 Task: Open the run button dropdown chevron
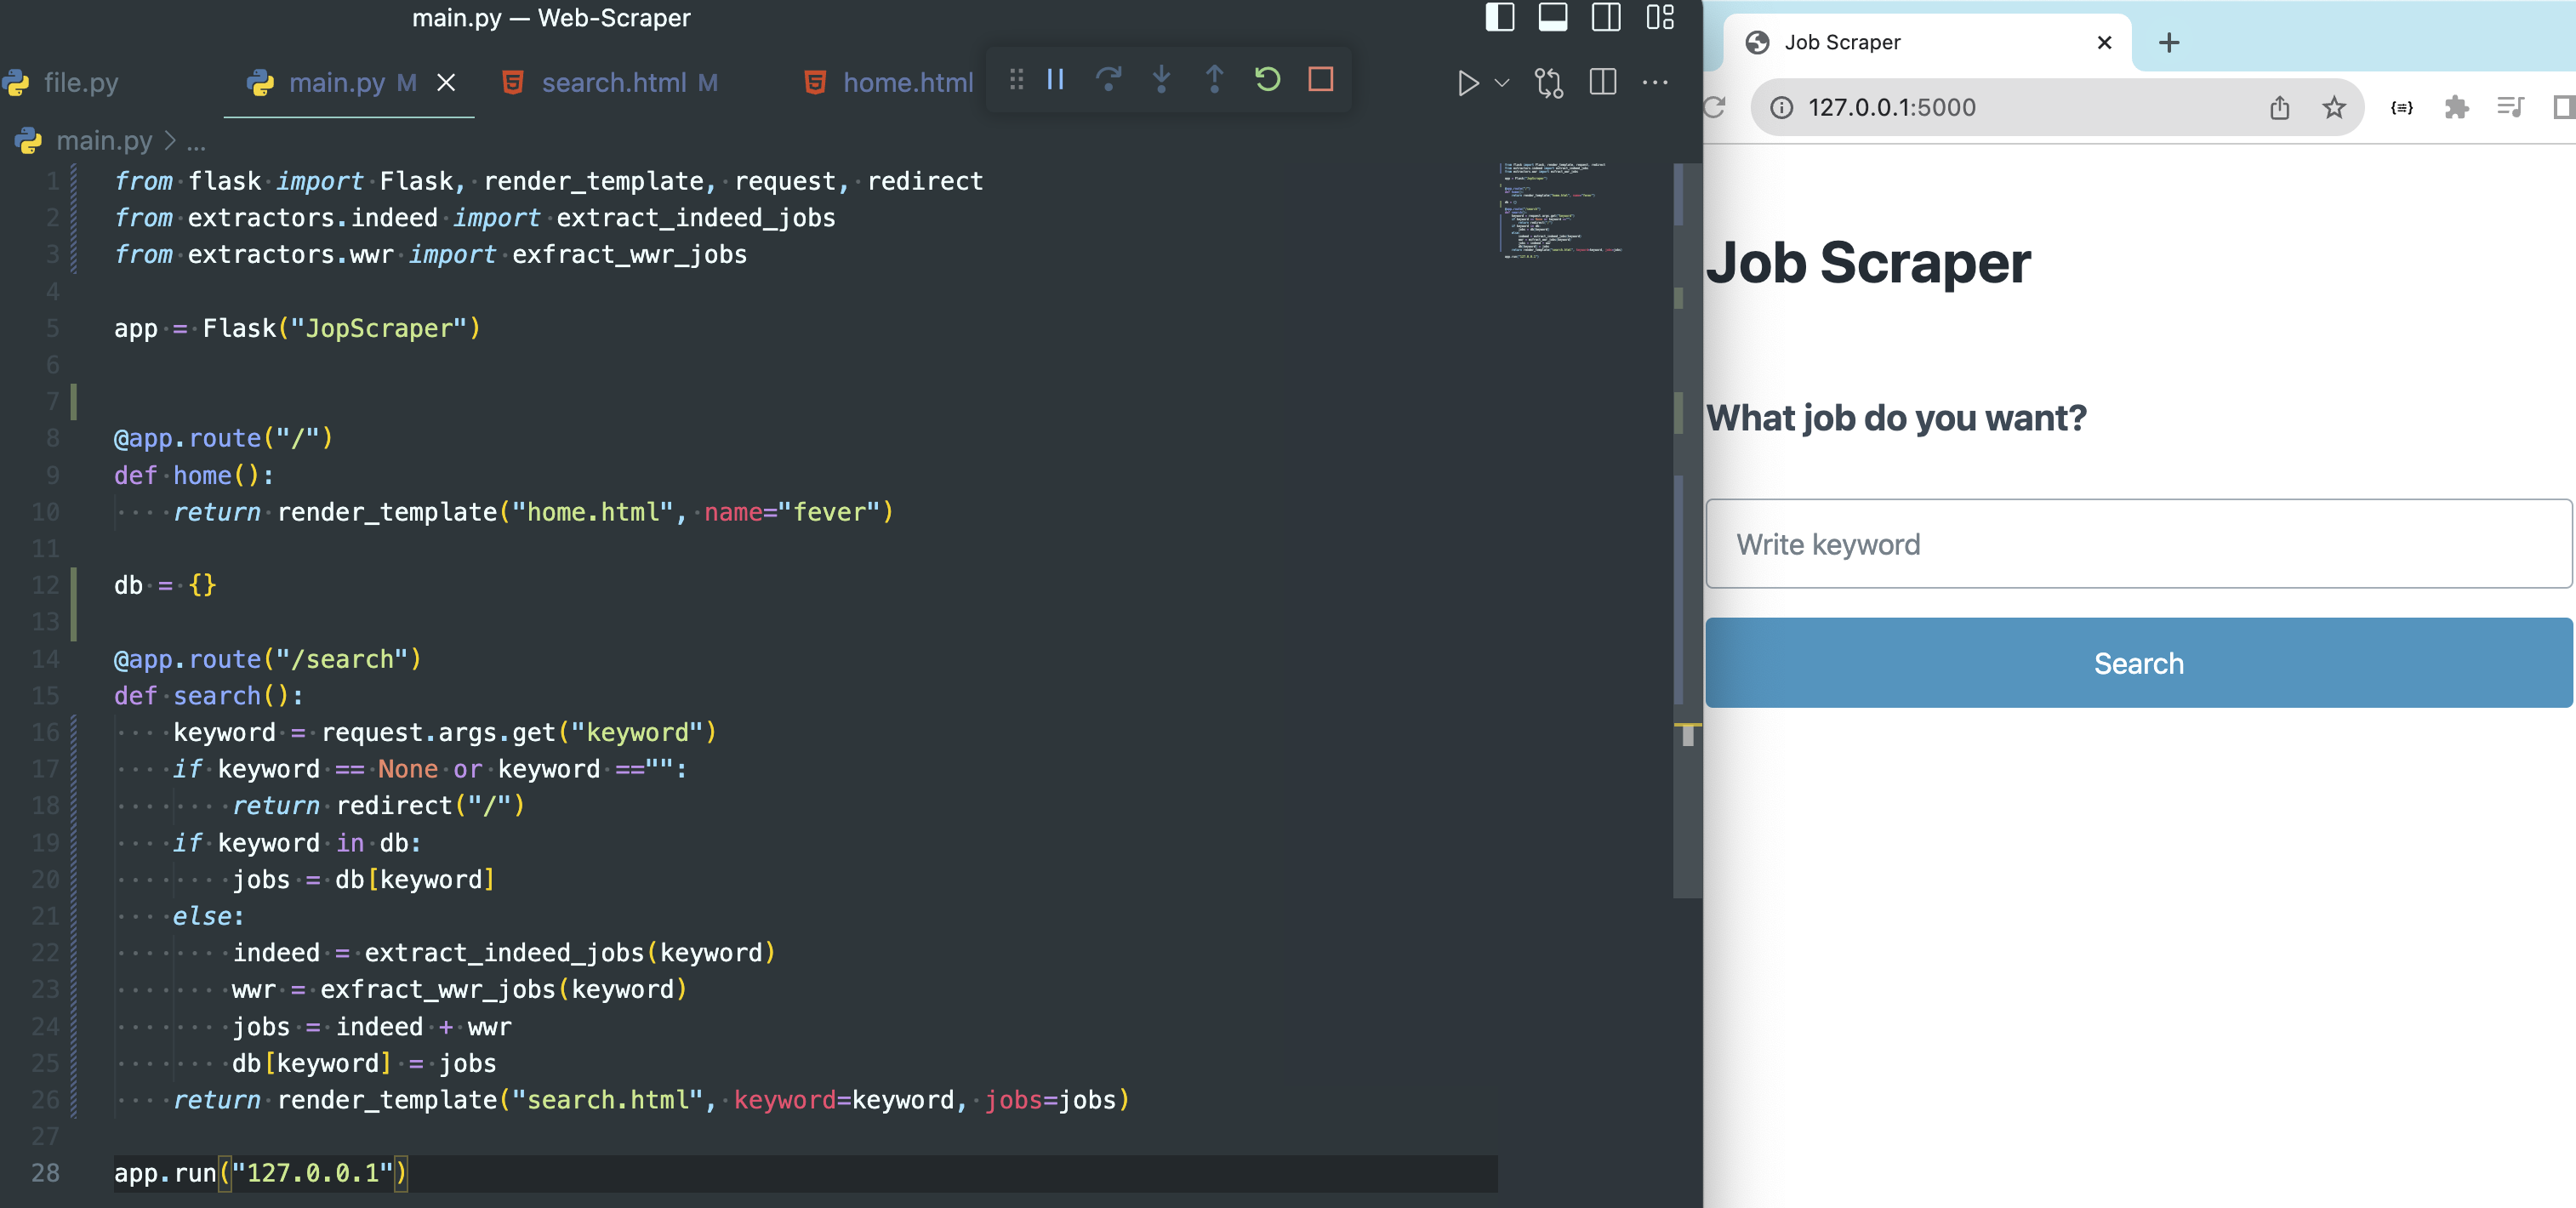(1502, 83)
